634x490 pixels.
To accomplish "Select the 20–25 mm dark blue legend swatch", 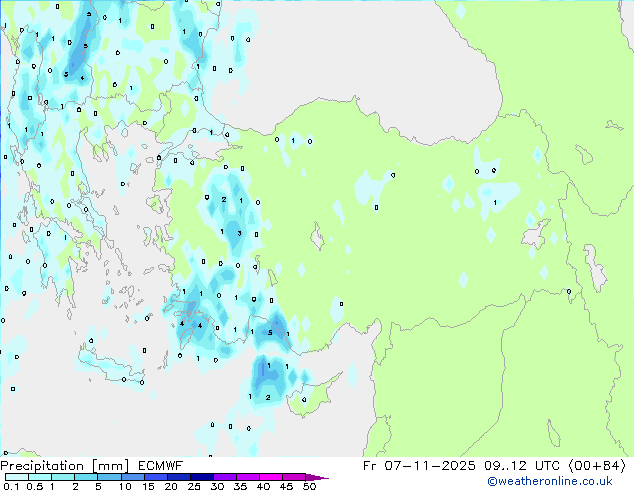I will pos(179,477).
